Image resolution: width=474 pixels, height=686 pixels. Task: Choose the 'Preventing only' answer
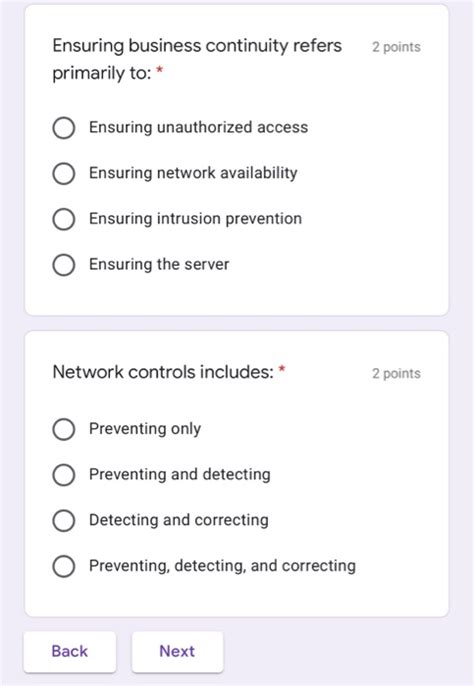(x=64, y=429)
